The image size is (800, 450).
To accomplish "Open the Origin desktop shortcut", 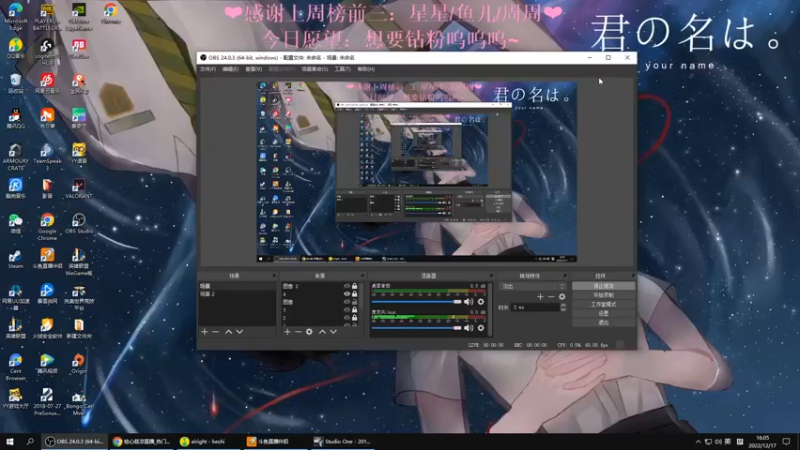I will (79, 363).
